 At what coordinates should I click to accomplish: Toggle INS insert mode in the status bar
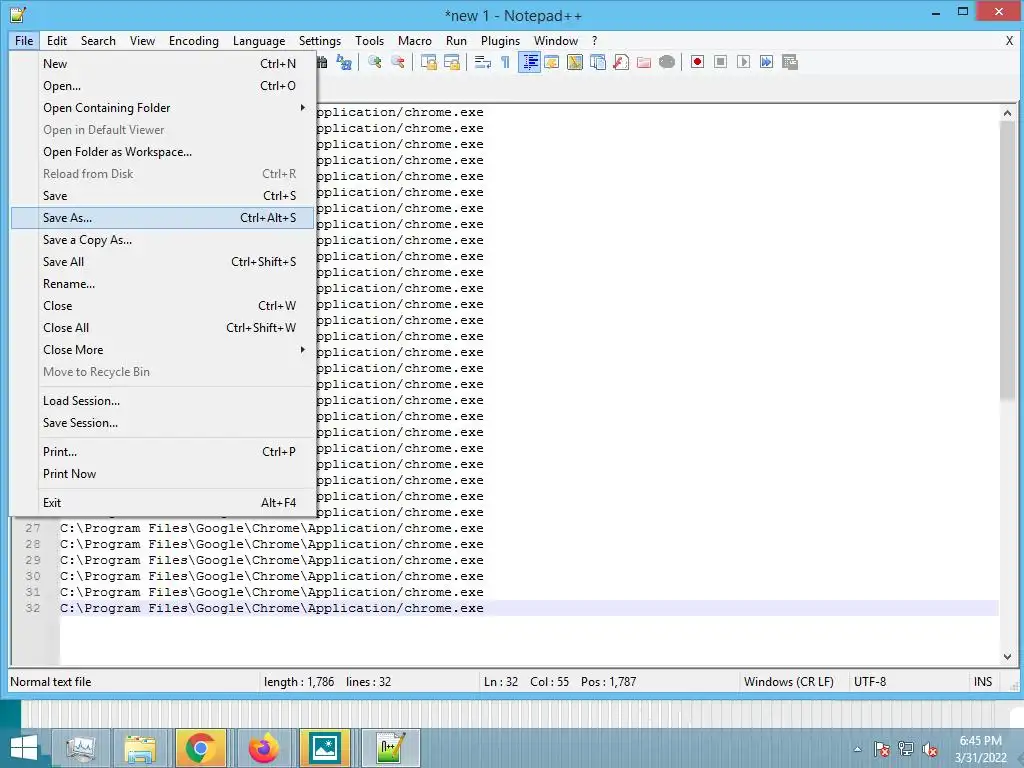(x=983, y=682)
